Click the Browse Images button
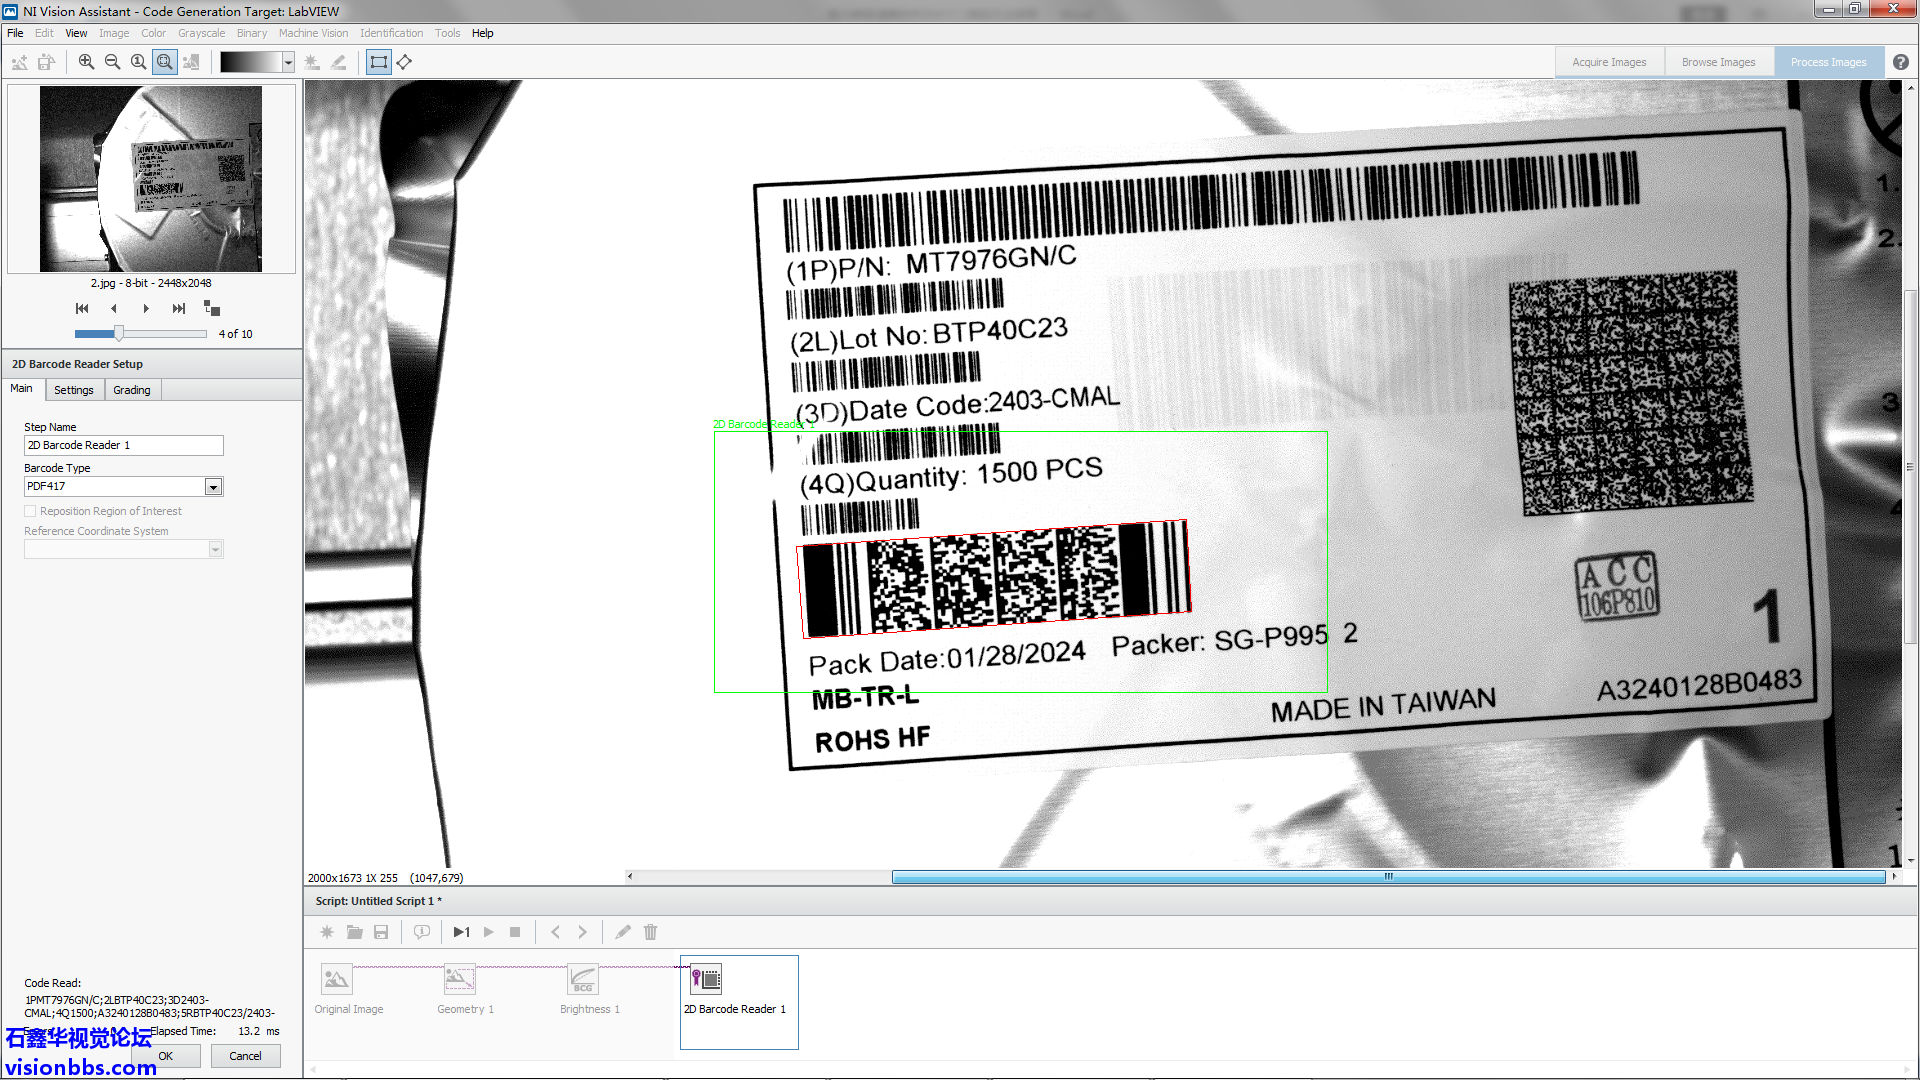Screen dimensions: 1920x1080 click(1718, 62)
